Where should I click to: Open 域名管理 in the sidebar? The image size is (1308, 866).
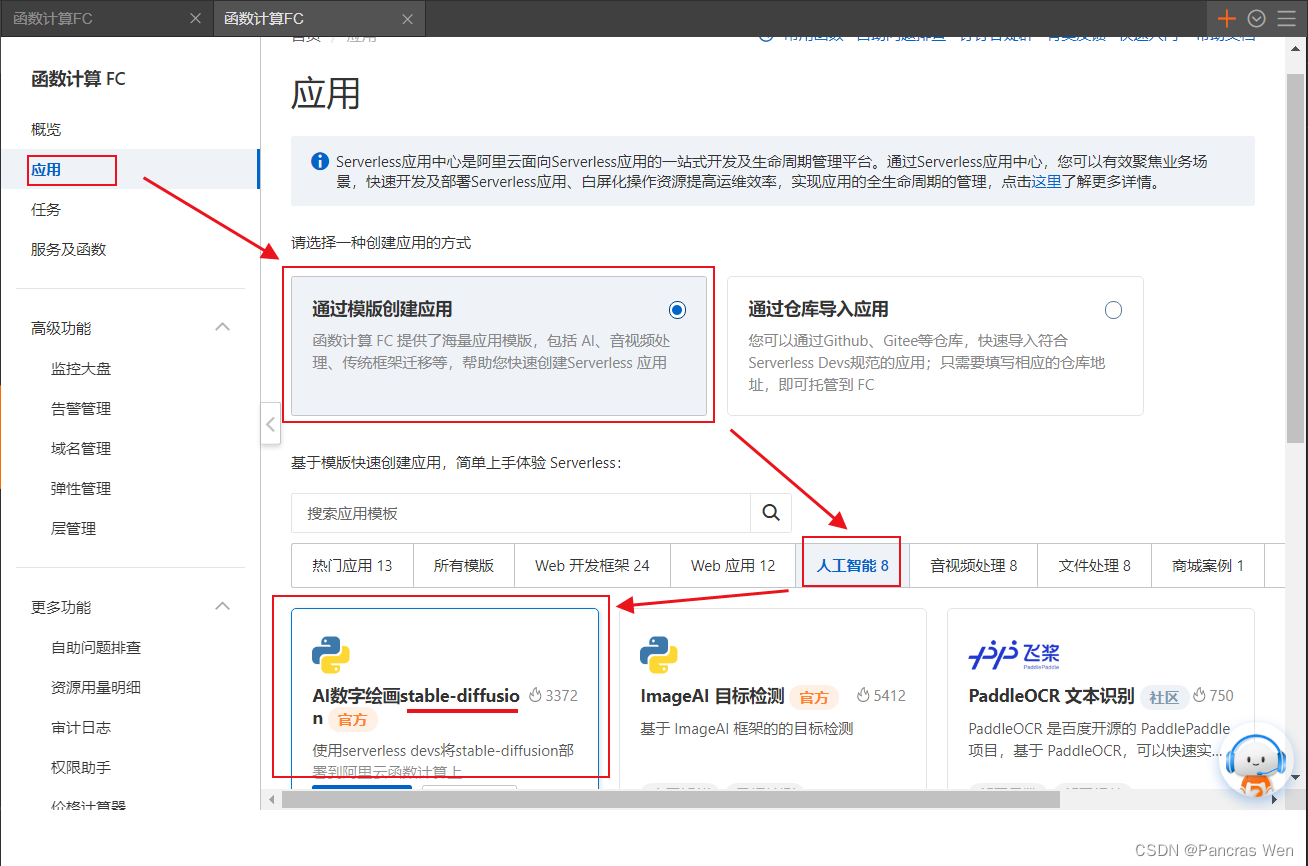[81, 448]
